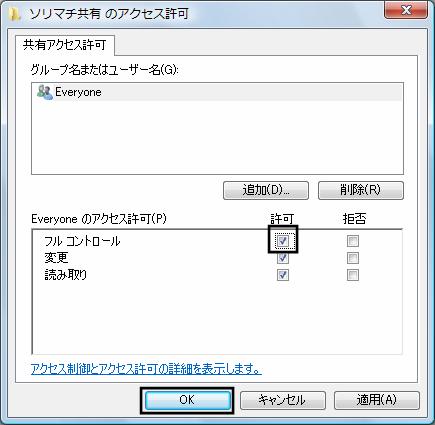Image resolution: width=435 pixels, height=425 pixels.
Task: Enable フル コントロール deny checkbox
Action: [353, 241]
